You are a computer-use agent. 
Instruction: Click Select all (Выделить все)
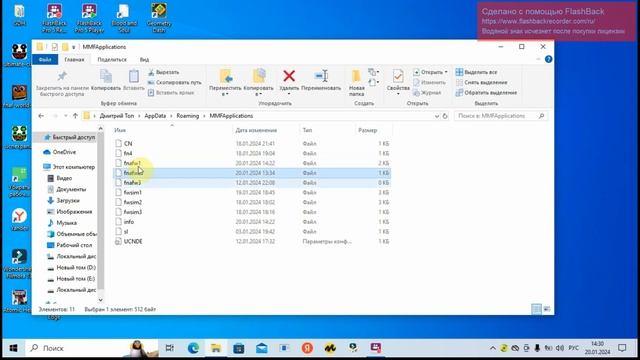click(476, 72)
